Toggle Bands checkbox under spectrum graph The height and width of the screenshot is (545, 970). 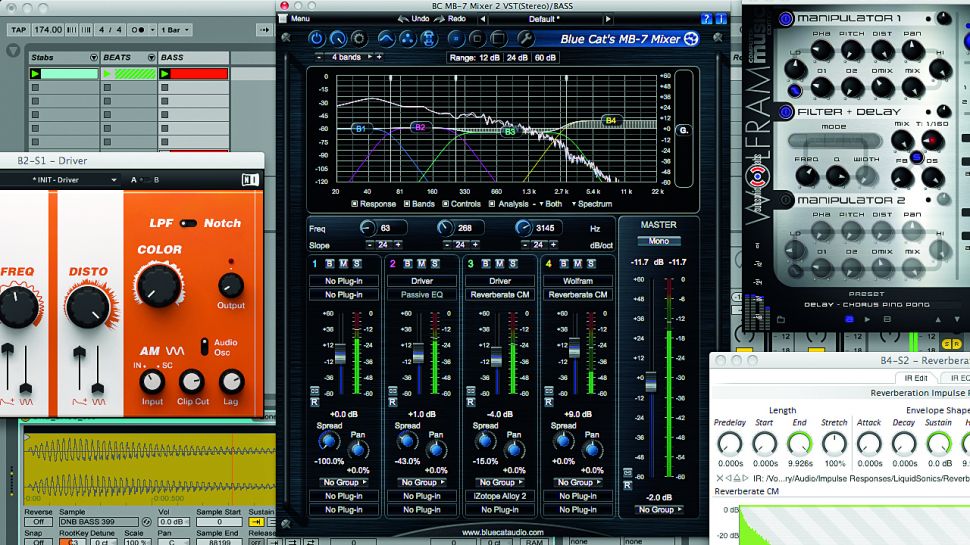(x=406, y=204)
